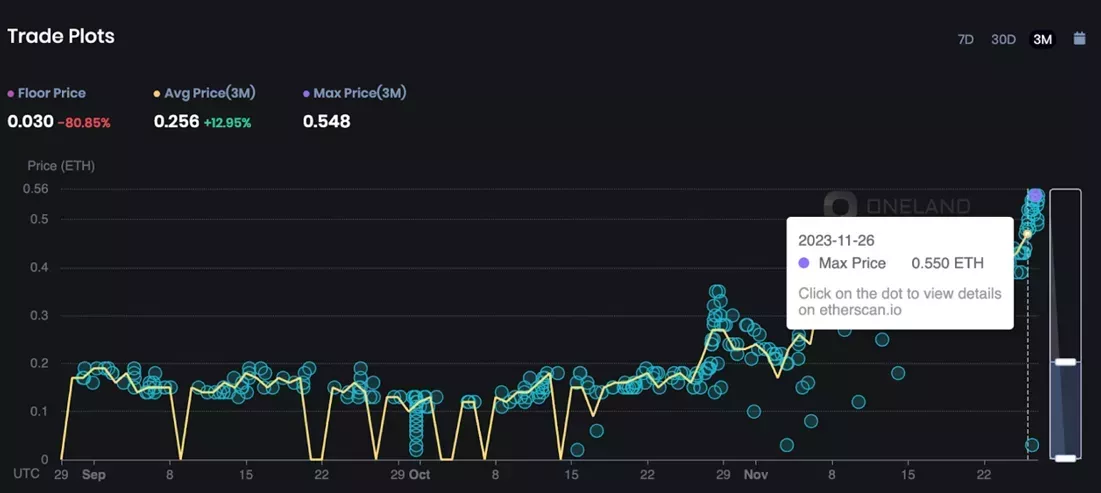Select the 3M time range
The width and height of the screenshot is (1101, 493).
[x=1042, y=40]
